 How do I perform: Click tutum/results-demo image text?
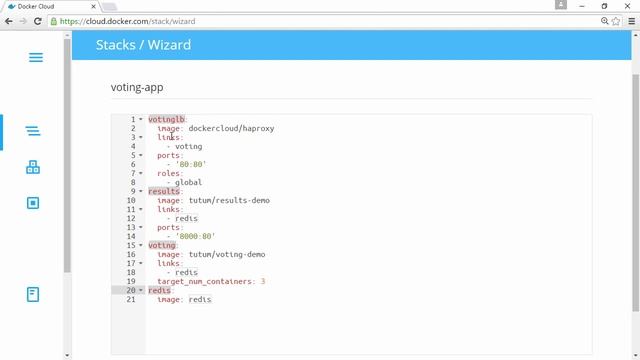coord(229,200)
